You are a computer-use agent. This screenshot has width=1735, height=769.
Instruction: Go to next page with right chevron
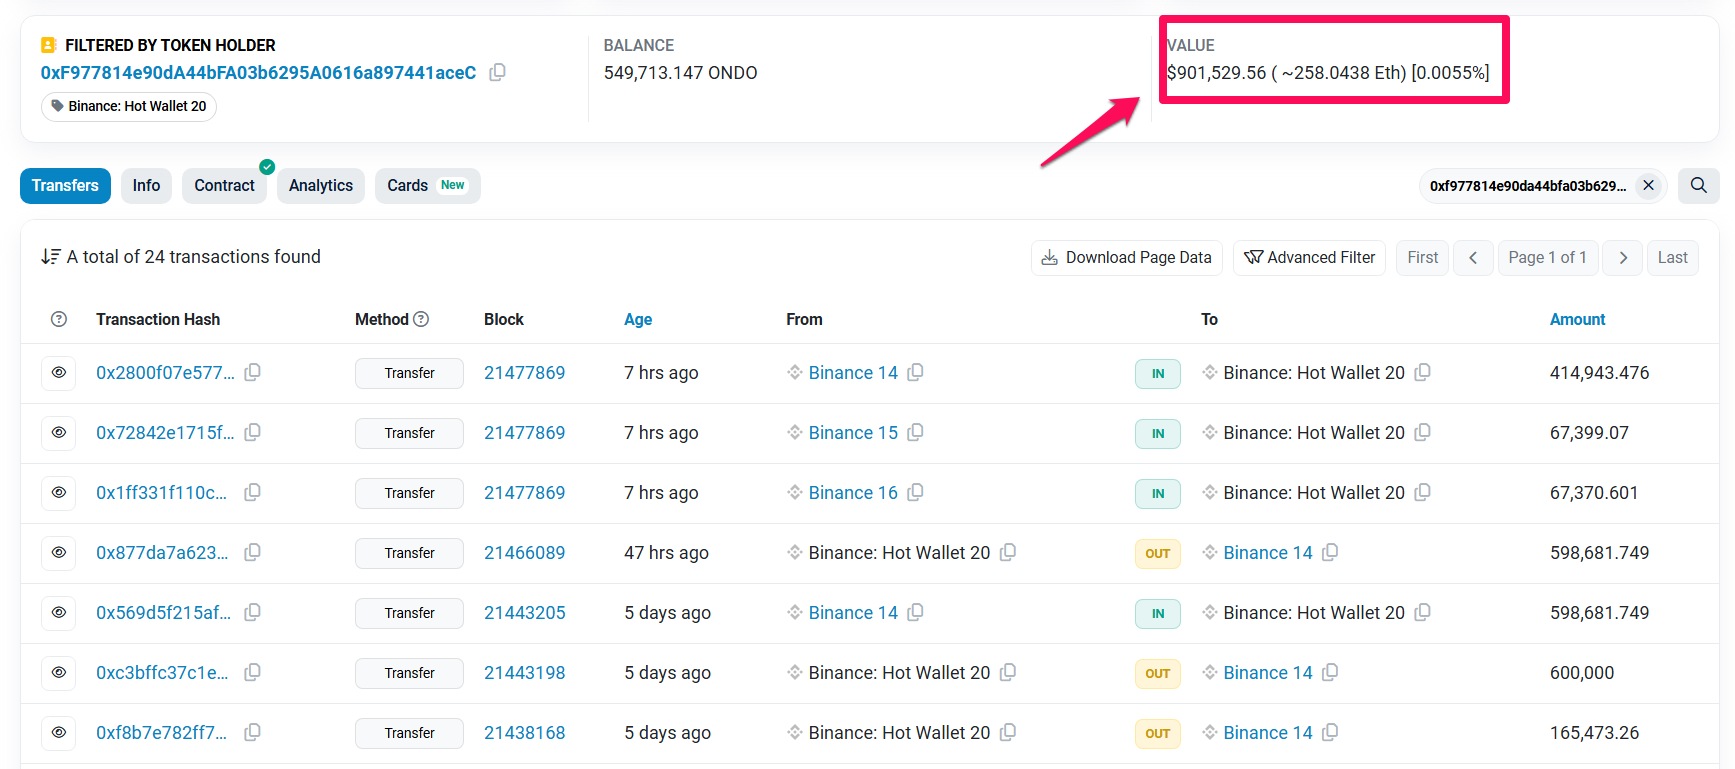coord(1623,257)
